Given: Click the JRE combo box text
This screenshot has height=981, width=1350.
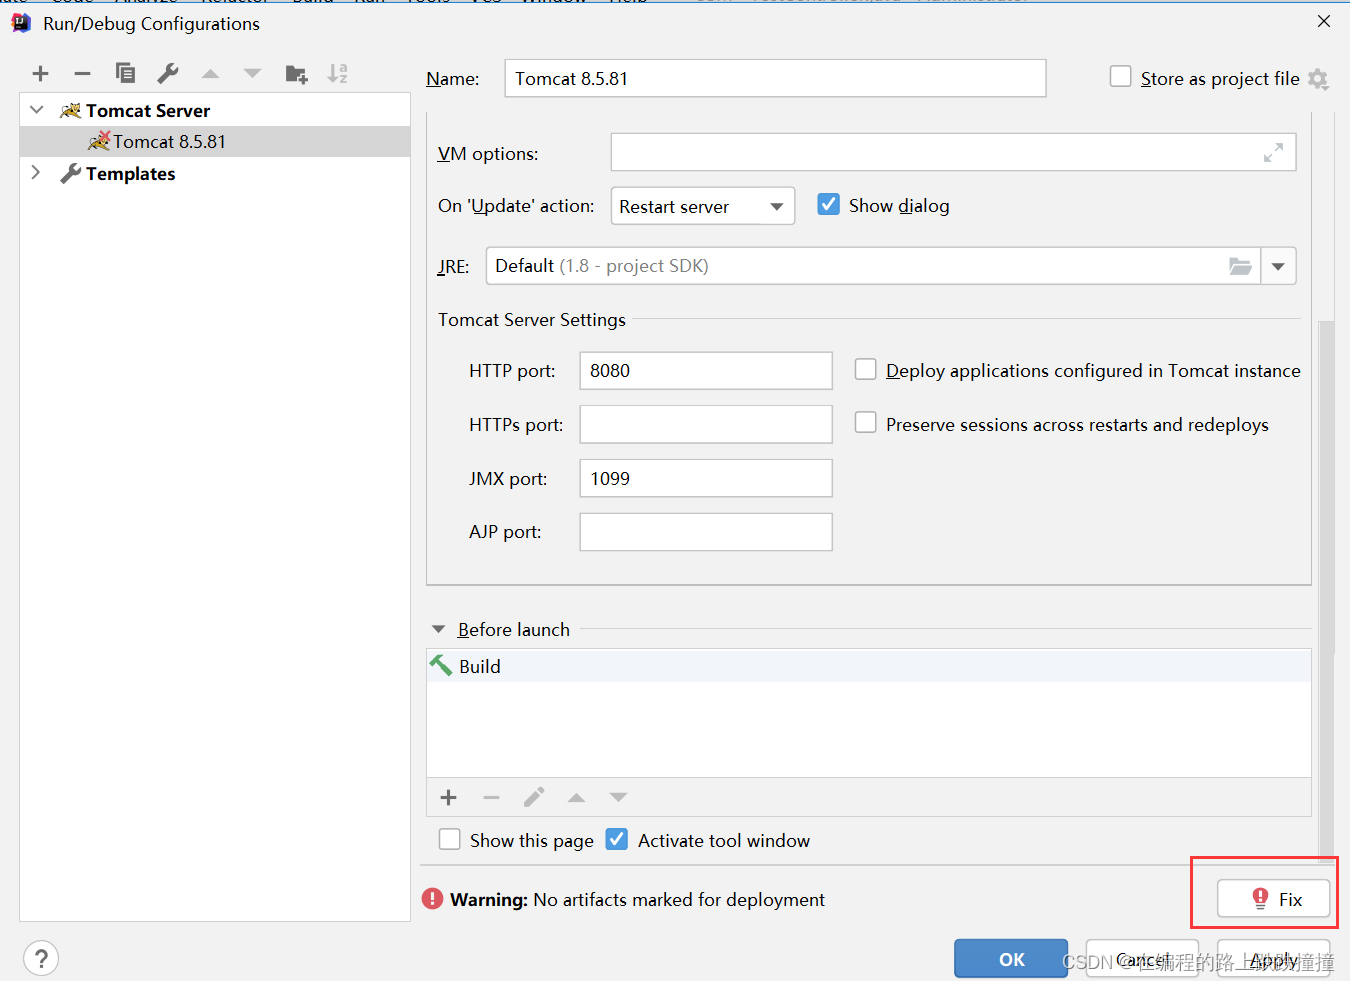Looking at the screenshot, I should pos(602,266).
